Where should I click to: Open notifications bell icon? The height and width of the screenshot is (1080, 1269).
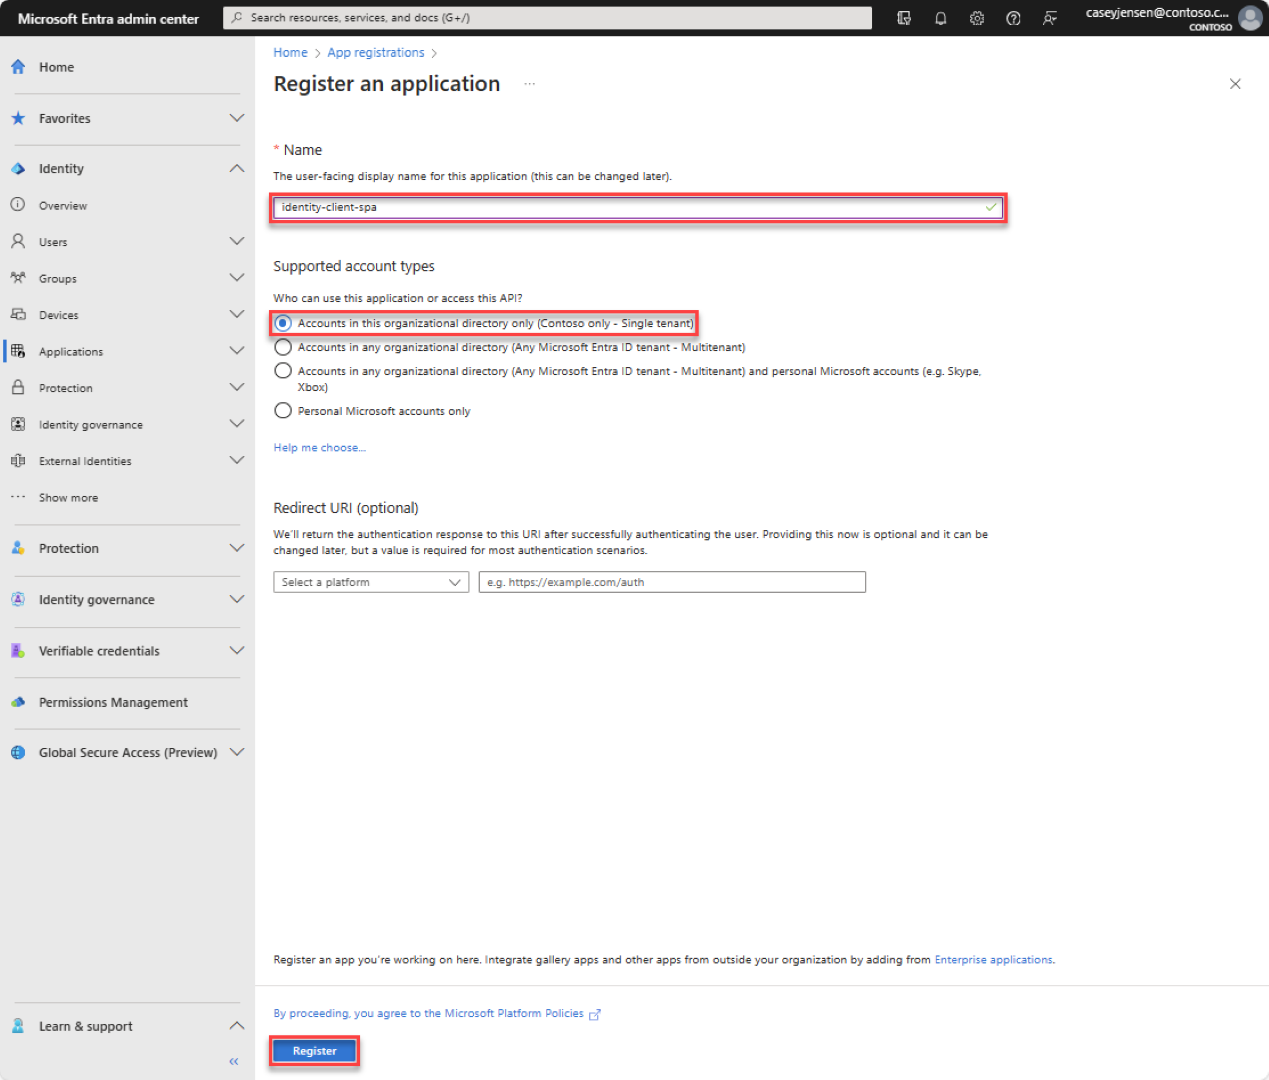[x=941, y=18]
